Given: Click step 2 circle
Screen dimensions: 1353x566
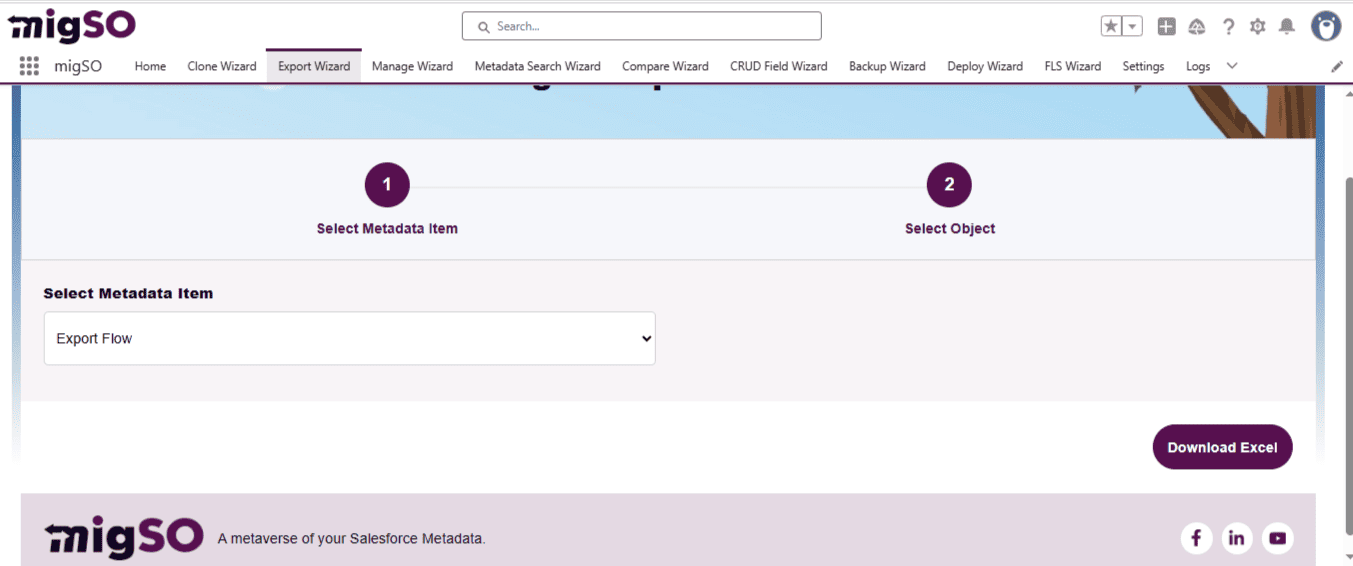Looking at the screenshot, I should 949,185.
